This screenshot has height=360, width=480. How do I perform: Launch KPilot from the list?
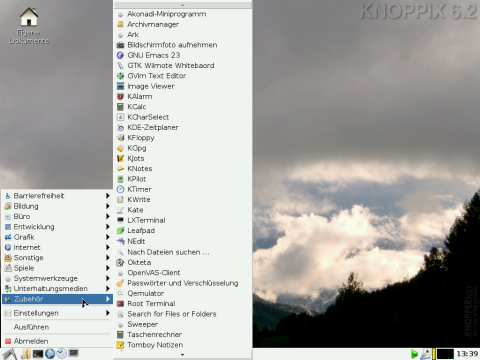click(183, 179)
